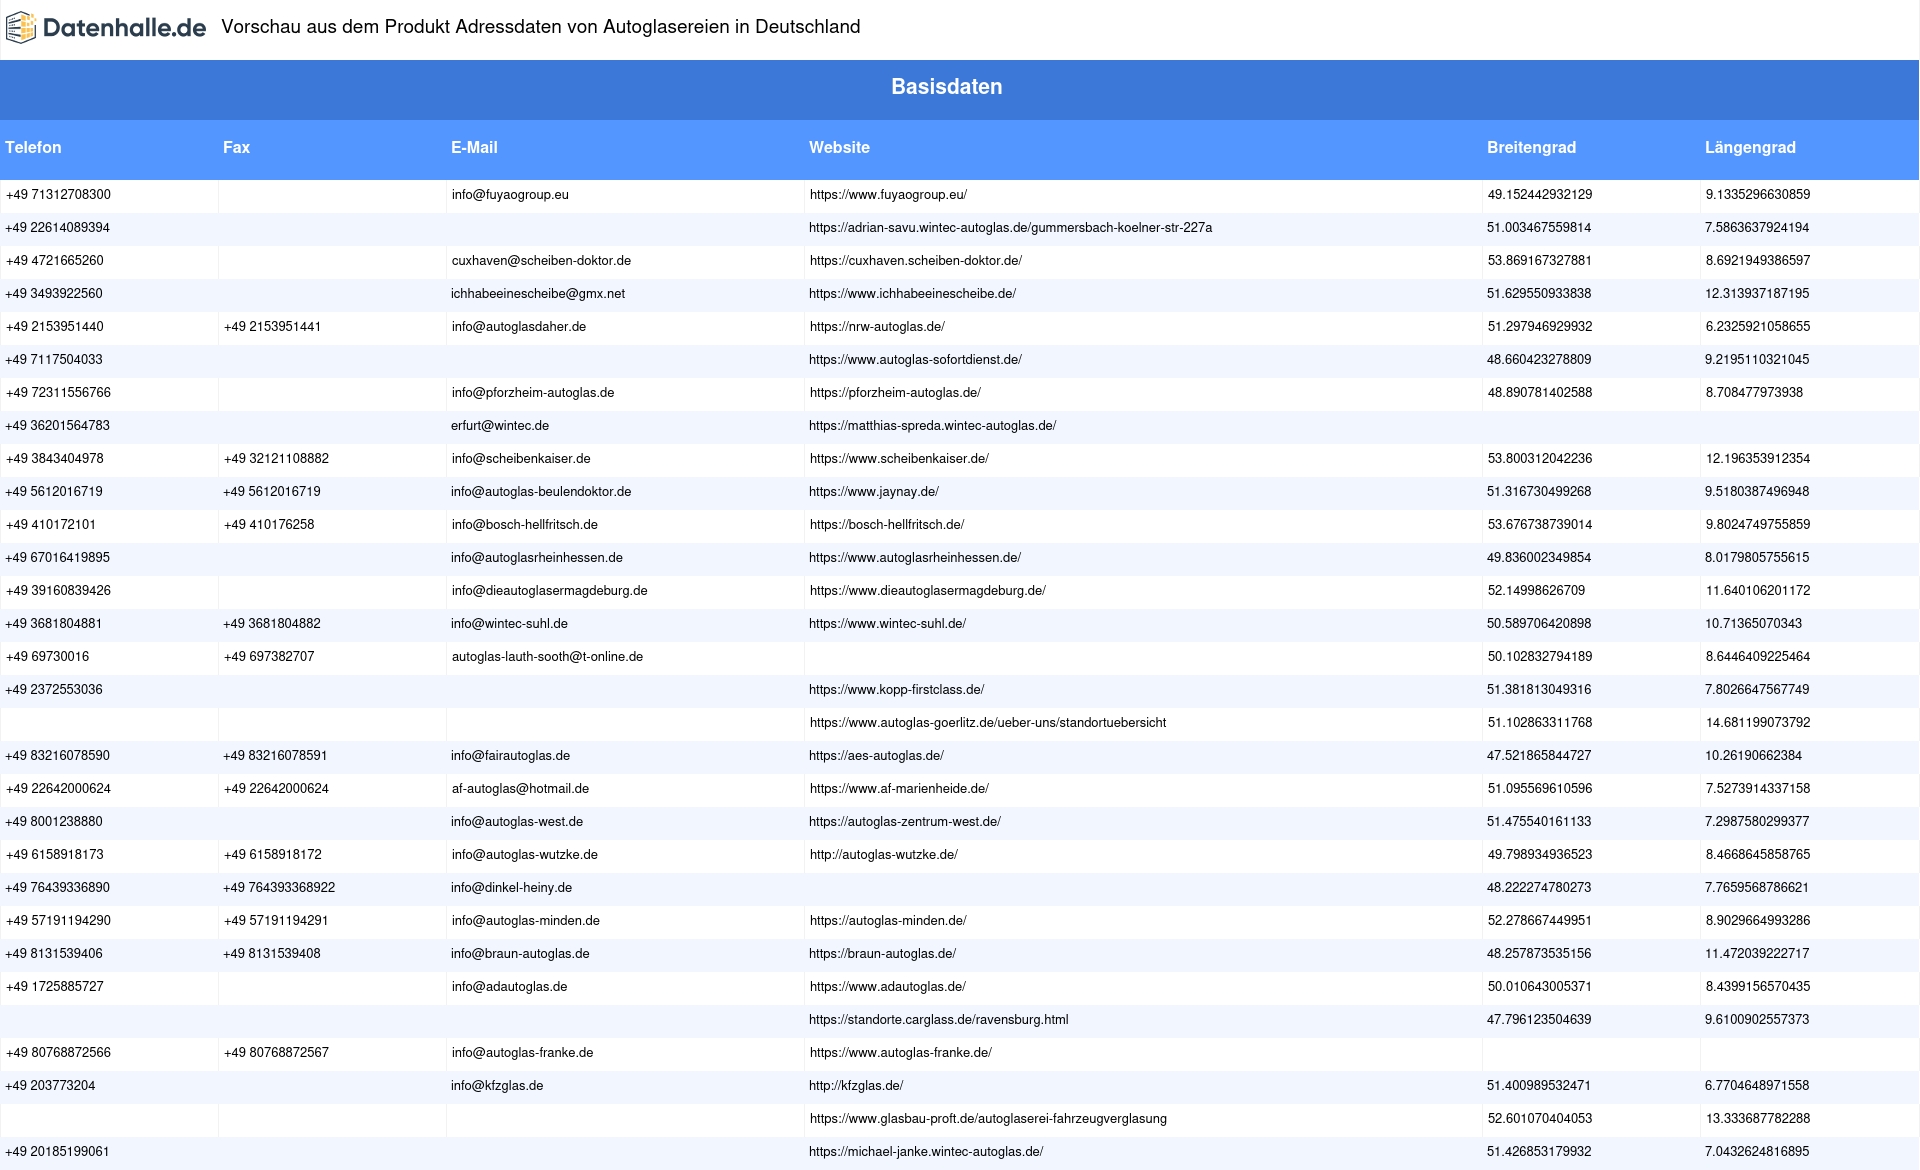Select longitude value 9.1335296630859
The image size is (1920, 1170).
tap(1758, 195)
